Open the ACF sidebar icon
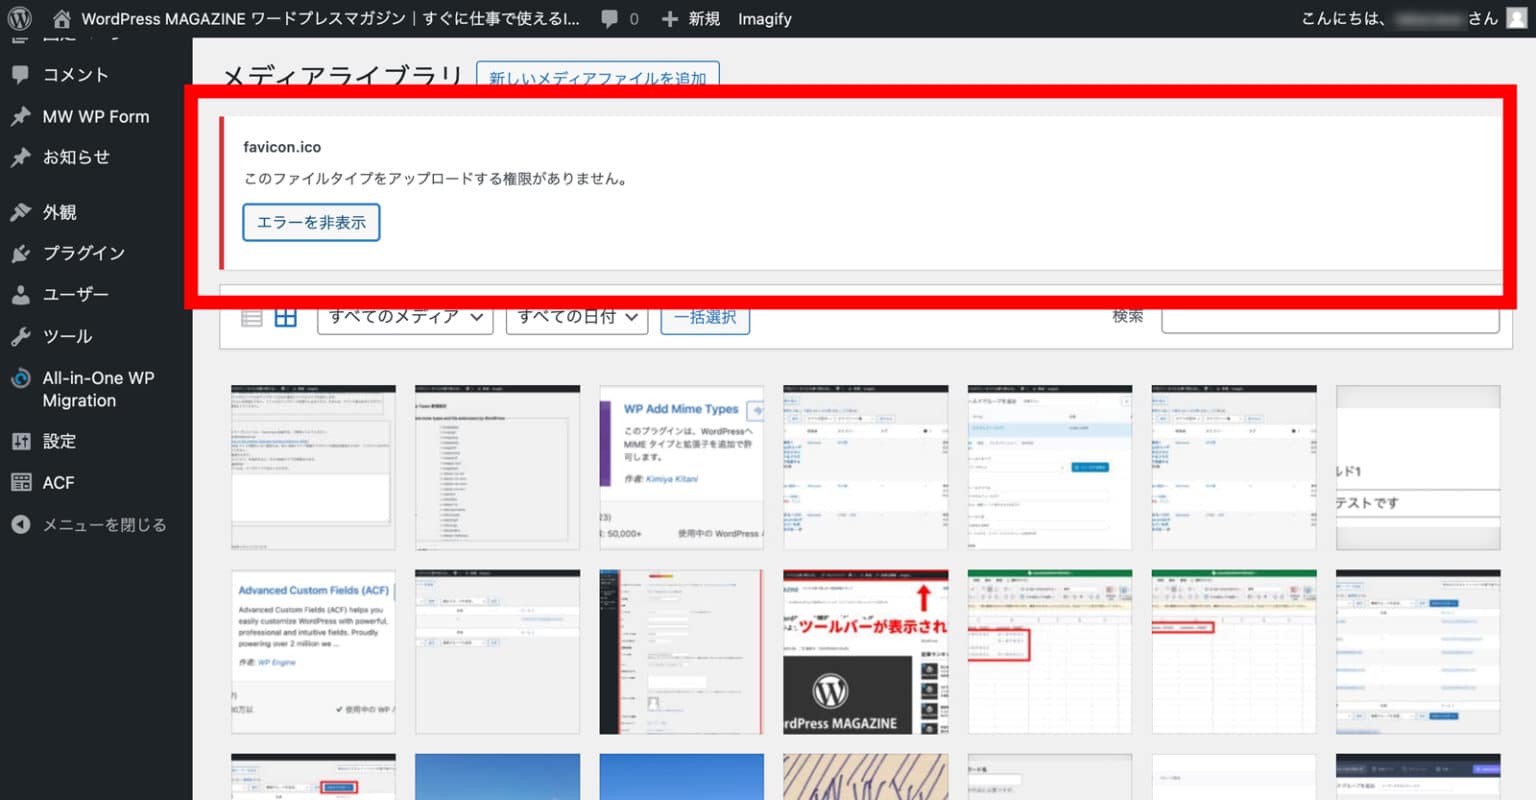 (x=20, y=482)
